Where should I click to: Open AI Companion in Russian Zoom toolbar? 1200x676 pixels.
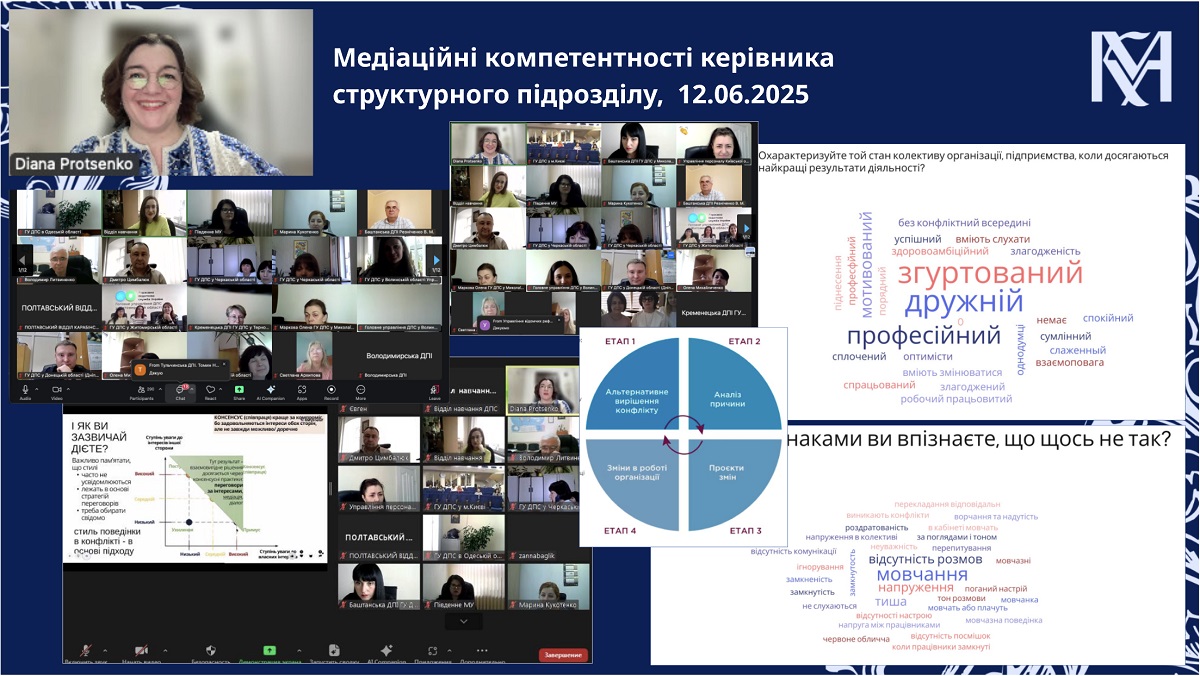point(386,650)
